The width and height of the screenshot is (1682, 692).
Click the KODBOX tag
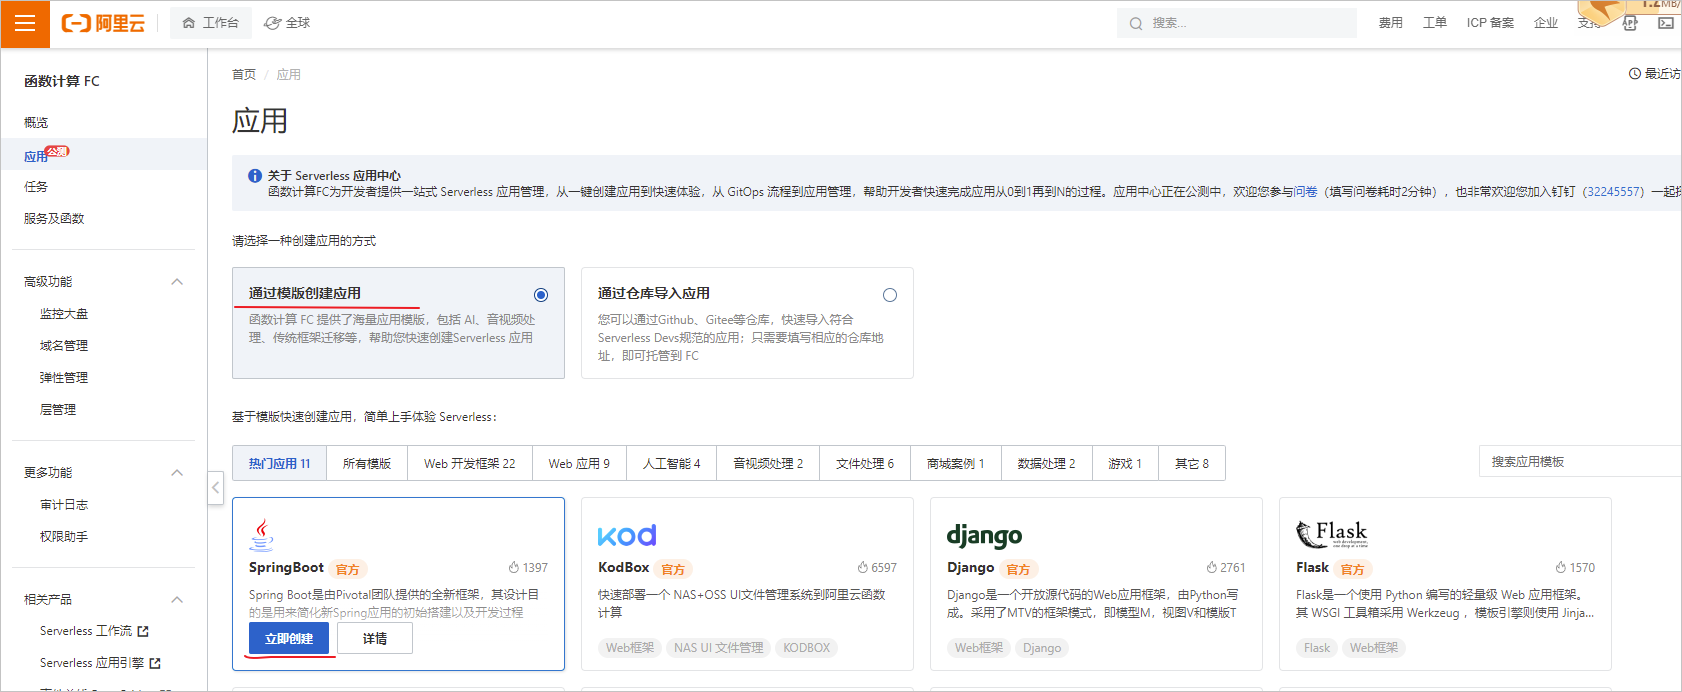807,648
